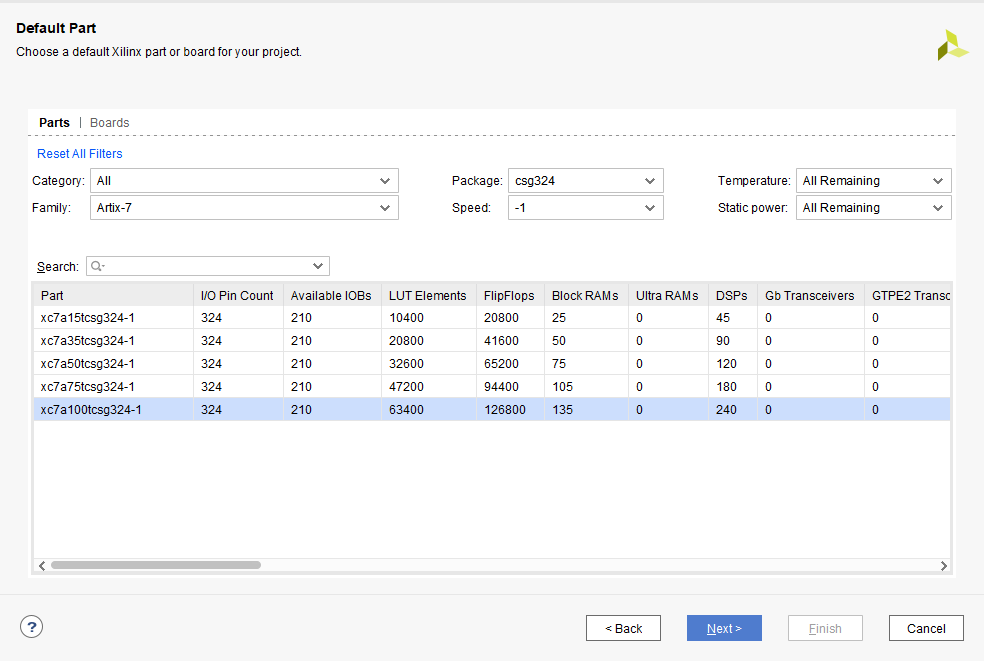Cancel the new project wizard
984x661 pixels.
(925, 628)
